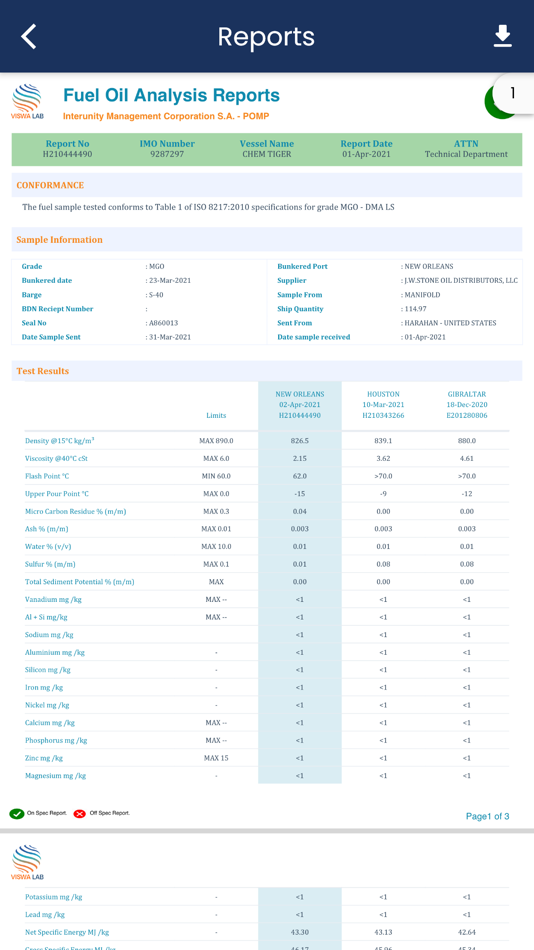Click the green On Spec Report checkmark icon
Screen dimensions: 534x950
(16, 814)
